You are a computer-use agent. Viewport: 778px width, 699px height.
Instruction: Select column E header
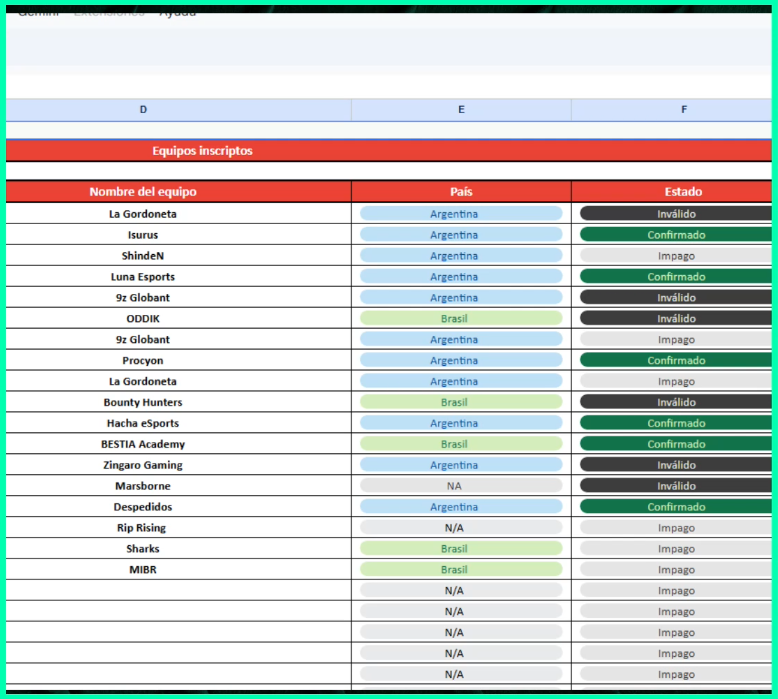[461, 110]
